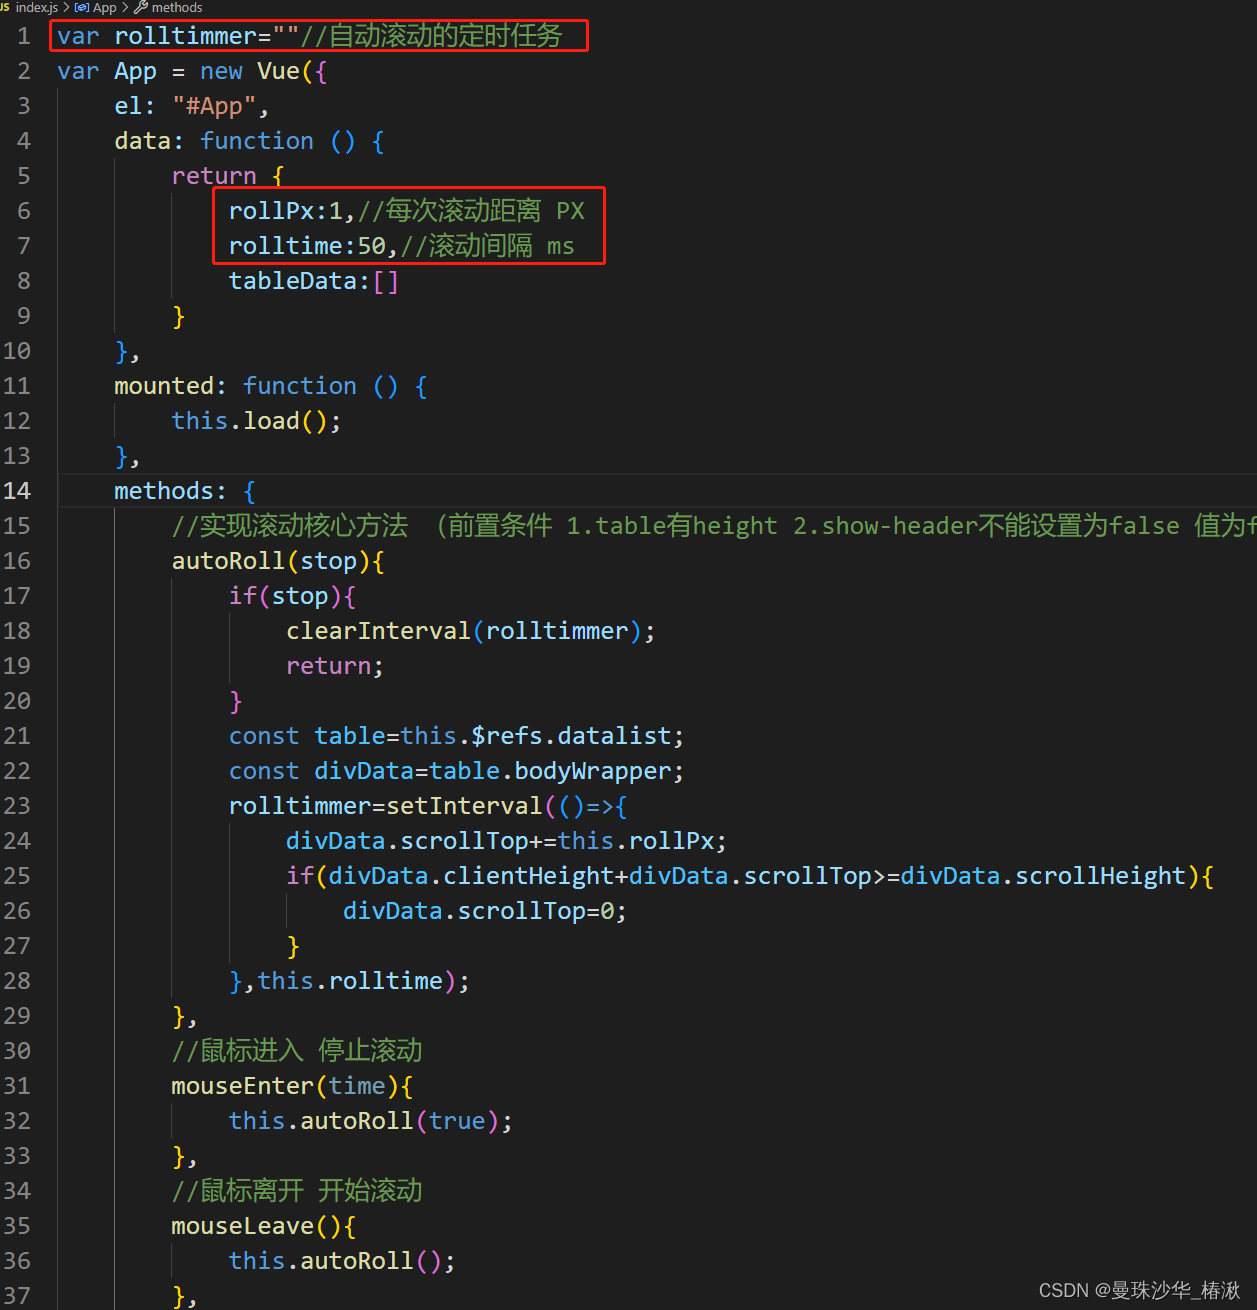Place cursor on 'rolltimmer=""' declaration

point(207,36)
